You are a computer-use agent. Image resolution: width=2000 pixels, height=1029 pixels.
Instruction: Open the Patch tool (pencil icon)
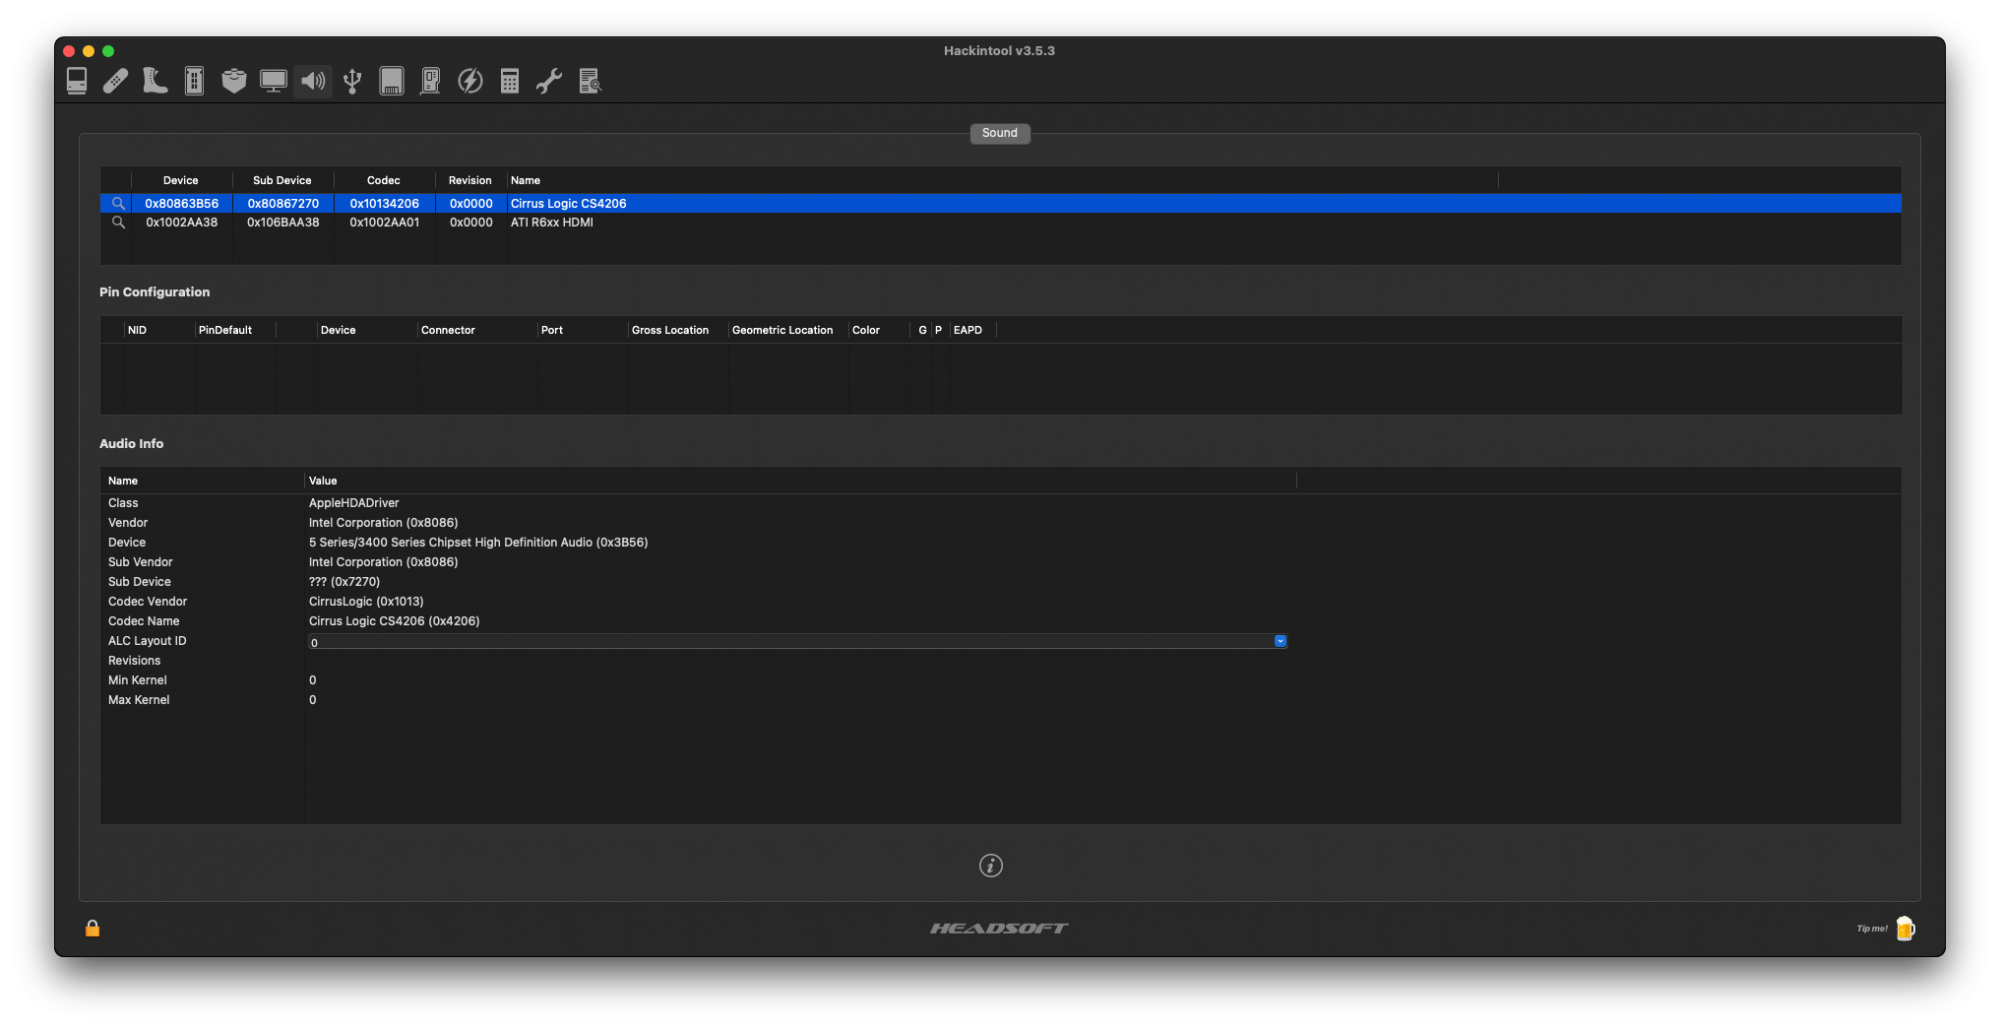pos(116,81)
